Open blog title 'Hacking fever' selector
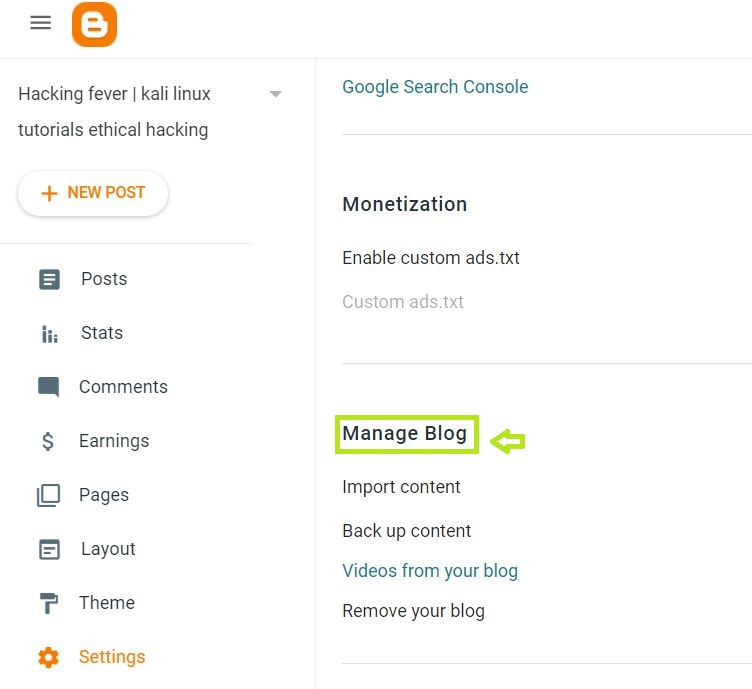The image size is (752, 689). (x=114, y=111)
